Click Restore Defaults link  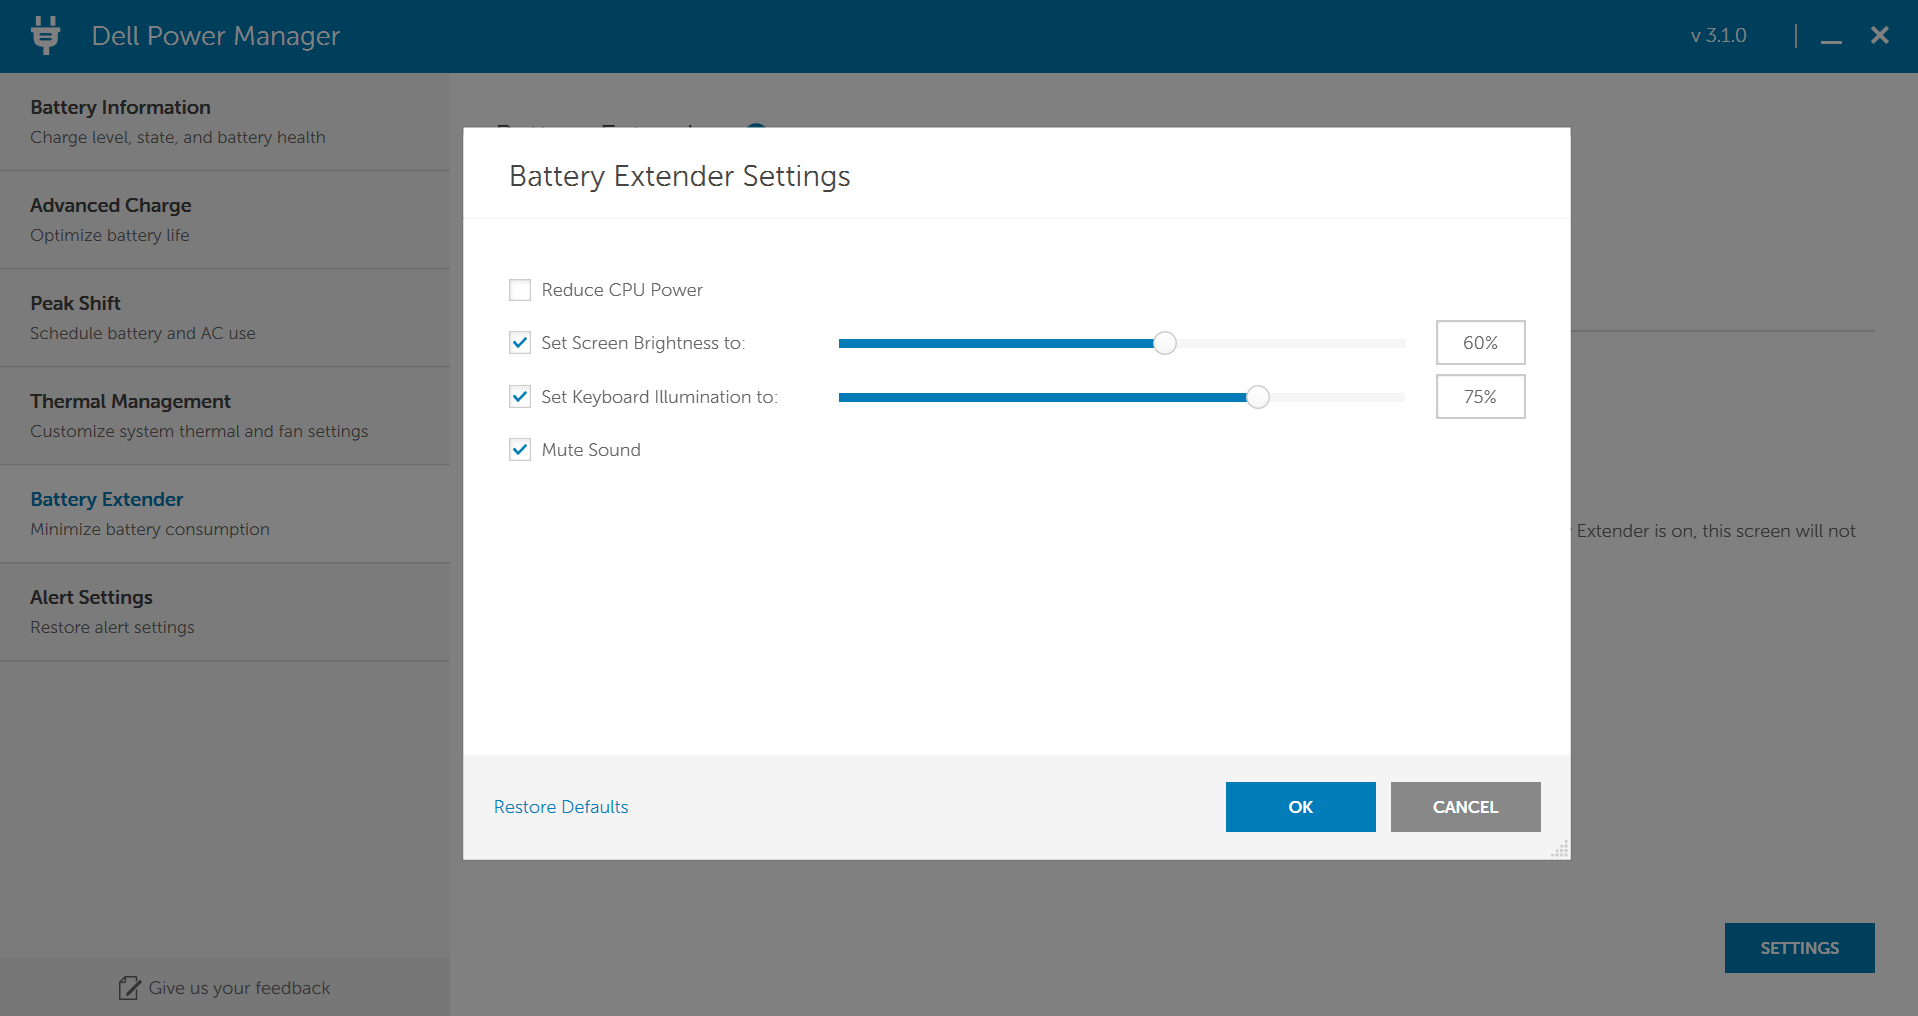tap(561, 807)
